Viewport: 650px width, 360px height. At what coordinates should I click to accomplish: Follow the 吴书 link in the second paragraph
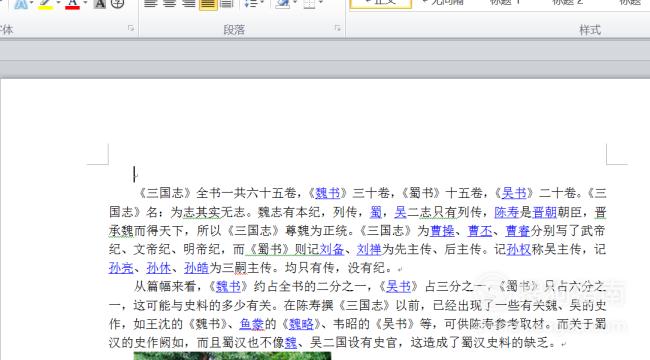398,287
